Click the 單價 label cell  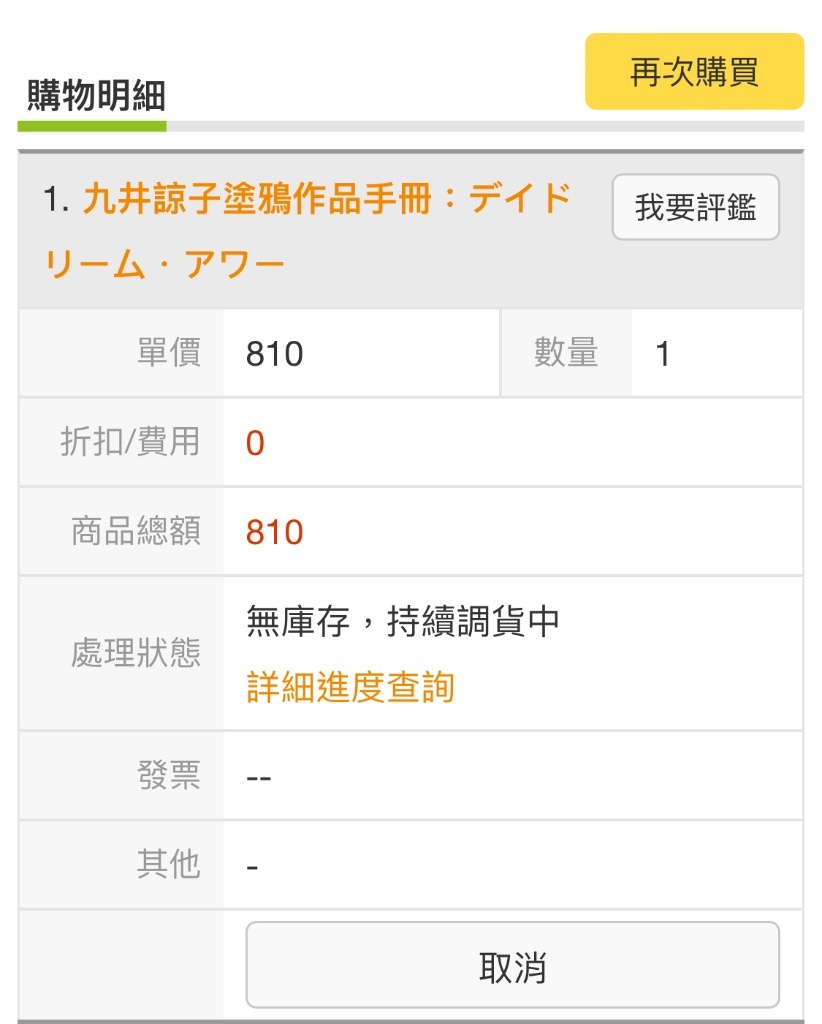121,353
